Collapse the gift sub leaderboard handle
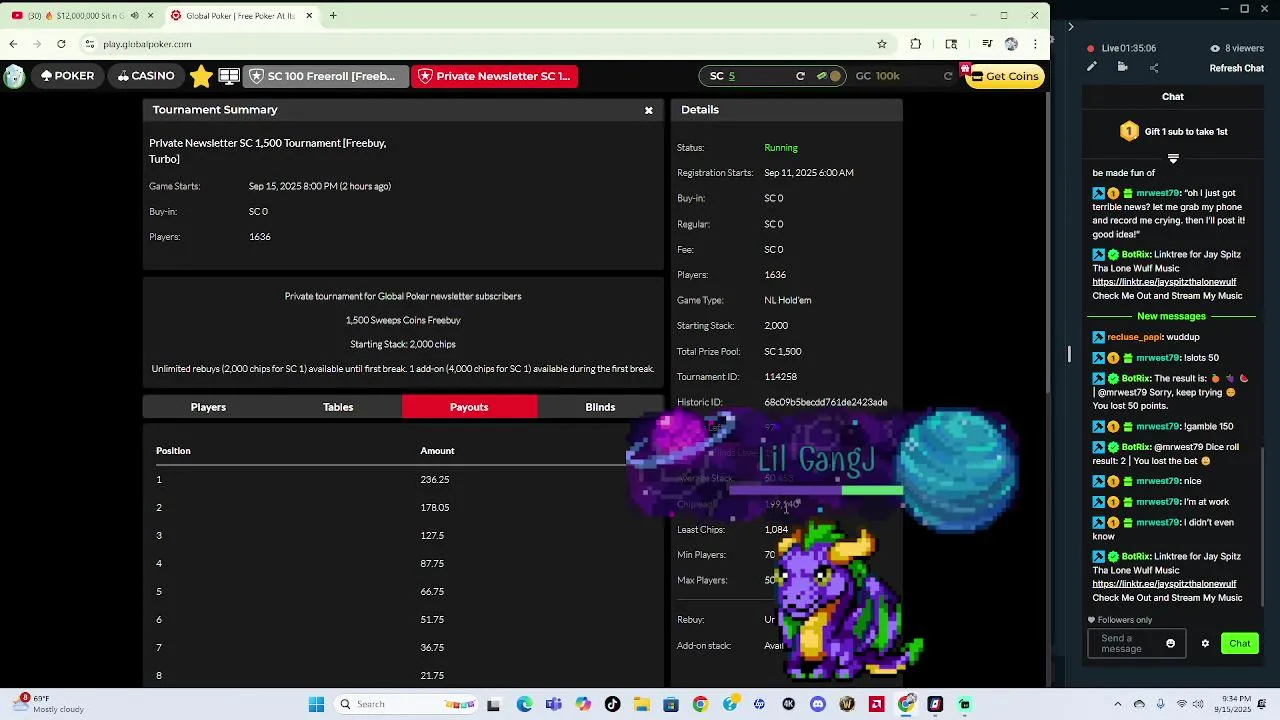 click(x=1173, y=158)
